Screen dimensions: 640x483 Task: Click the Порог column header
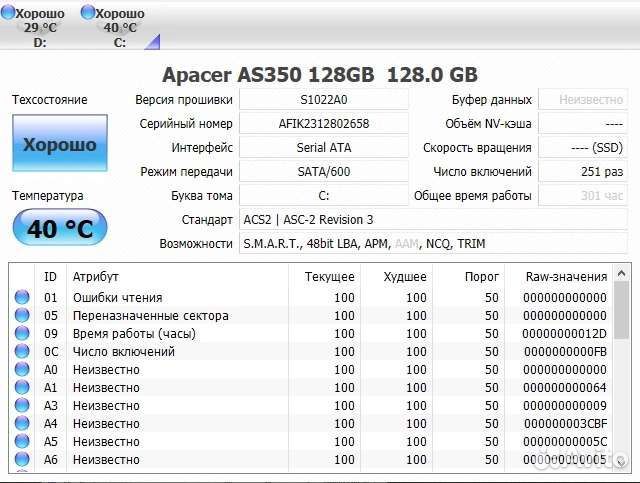click(482, 277)
